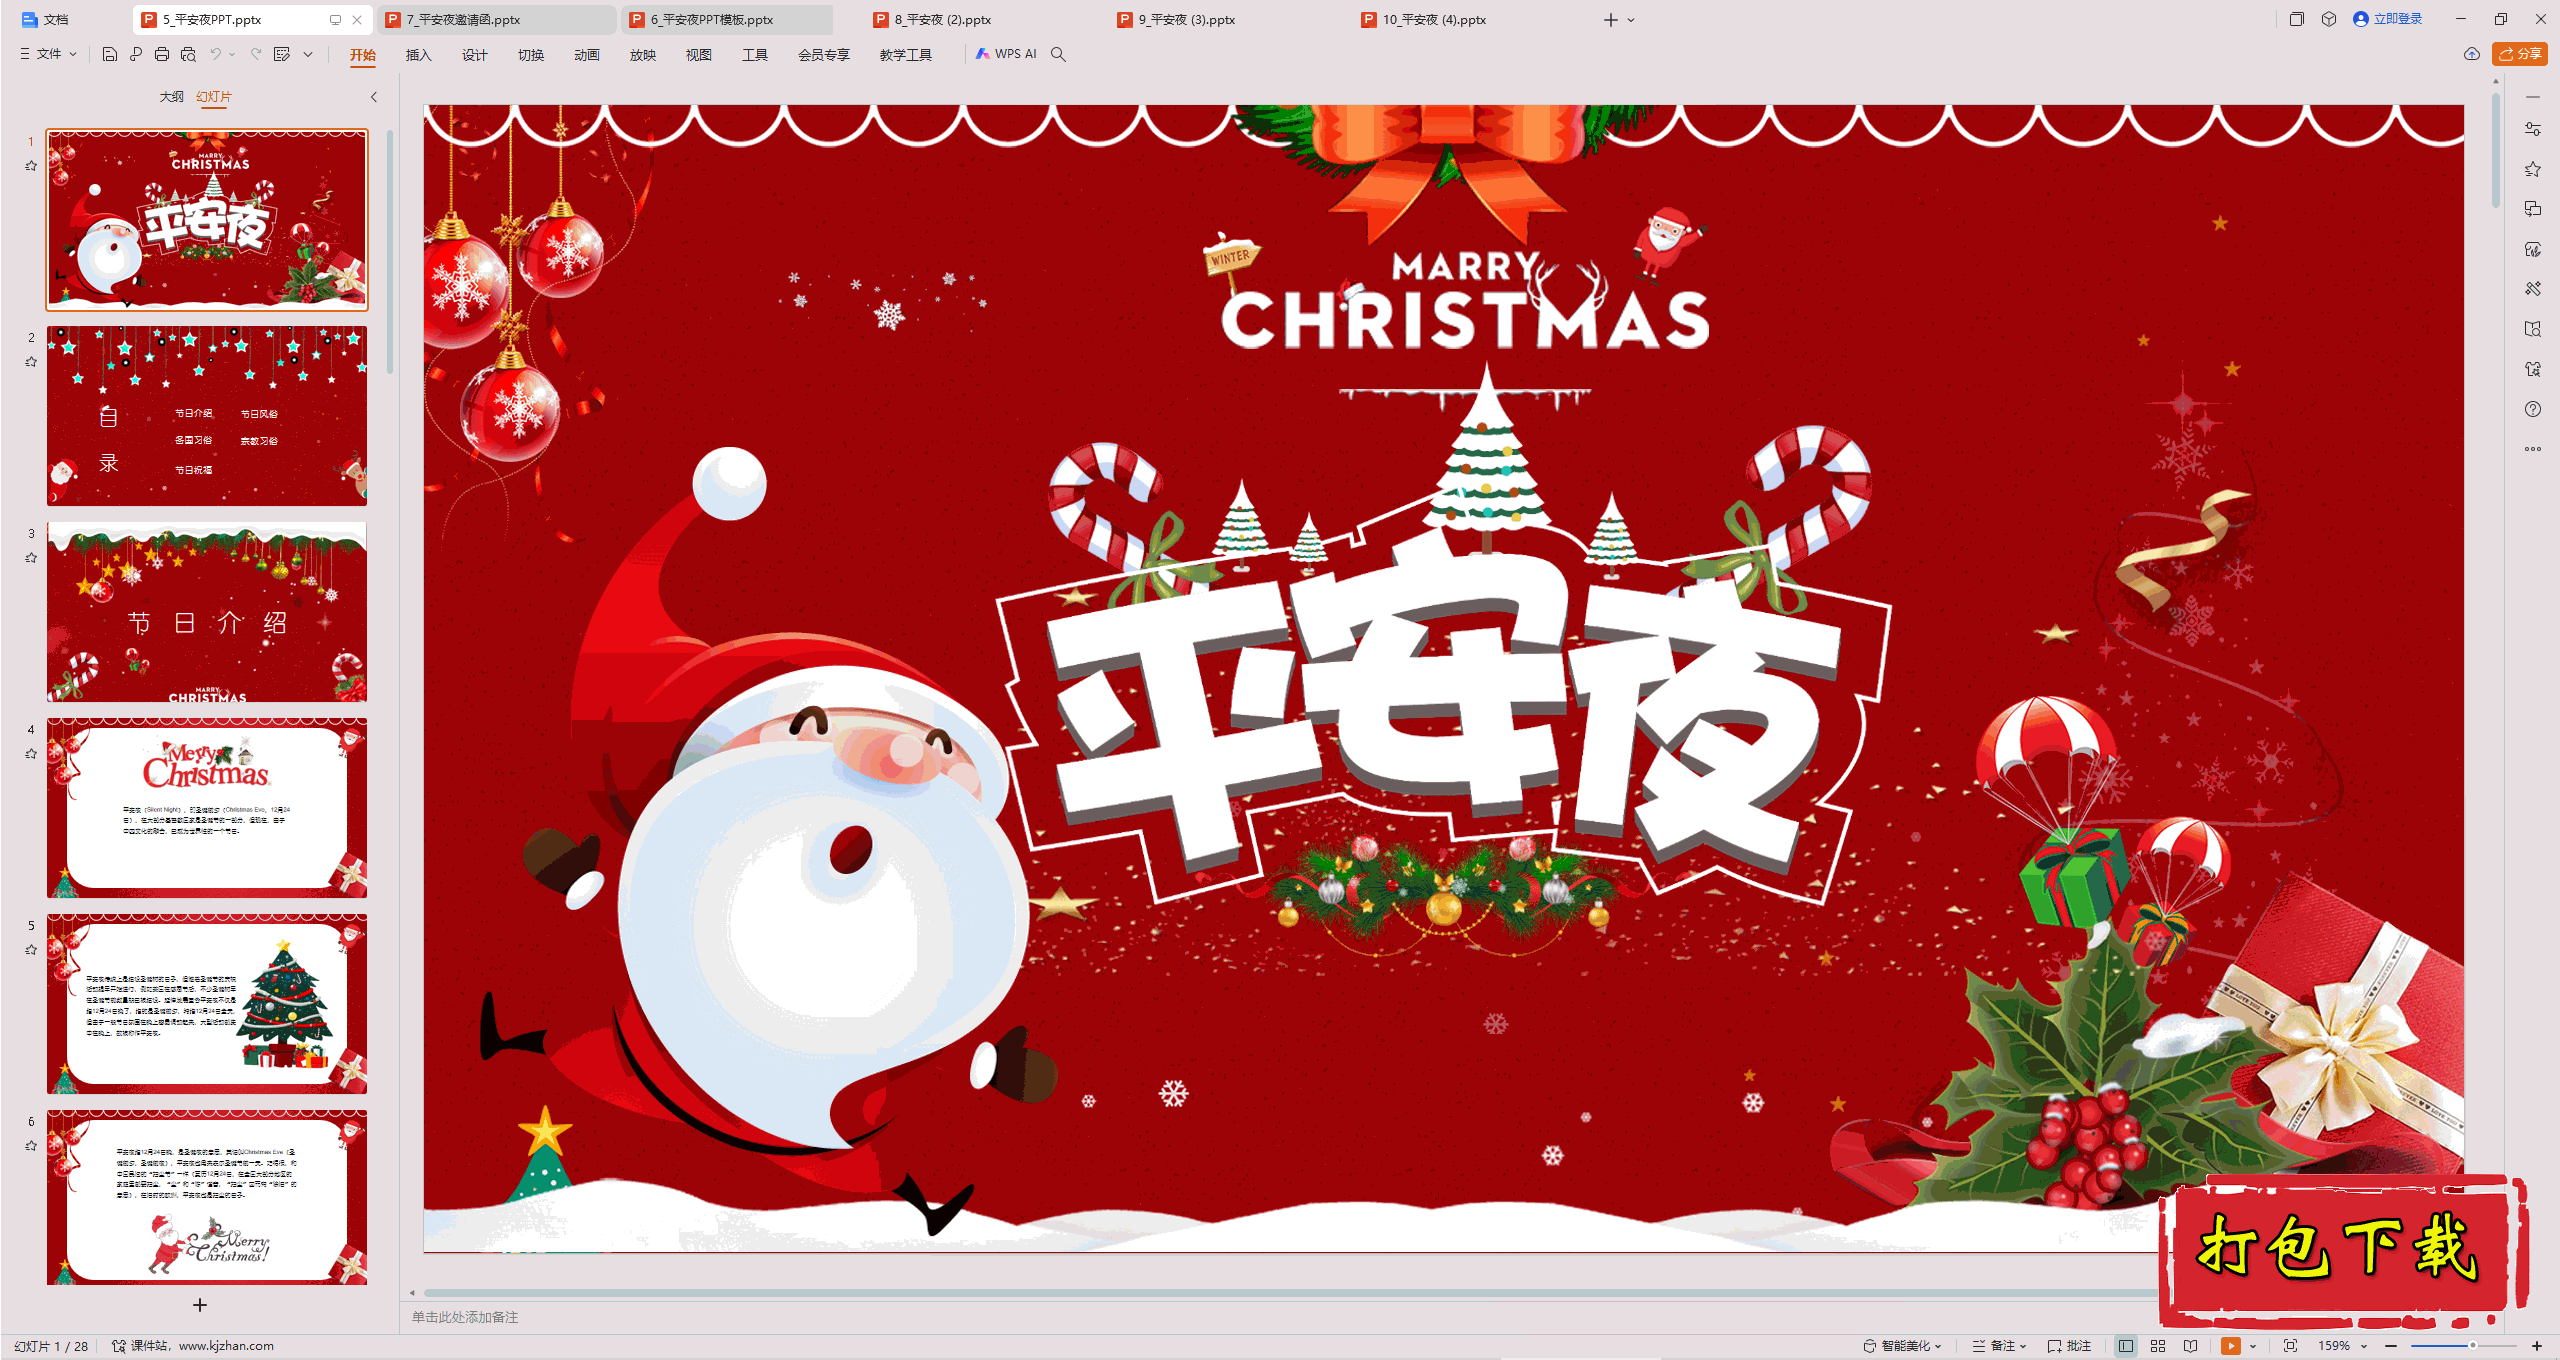The image size is (2560, 1360).
Task: Click 立即登录 login link
Action: pyautogui.click(x=2388, y=19)
